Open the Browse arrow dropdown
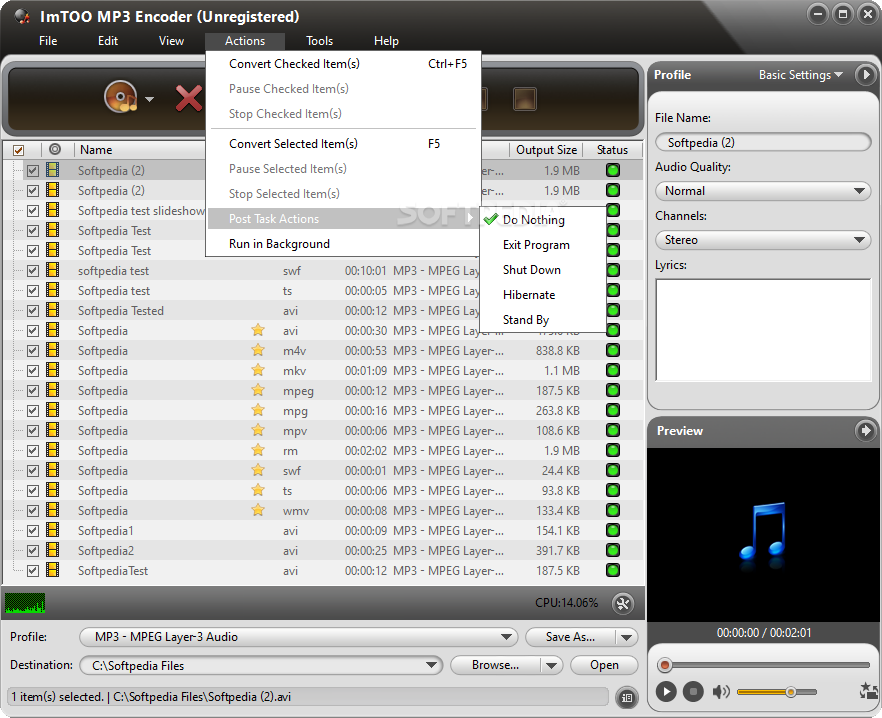Image resolution: width=882 pixels, height=718 pixels. [x=551, y=666]
